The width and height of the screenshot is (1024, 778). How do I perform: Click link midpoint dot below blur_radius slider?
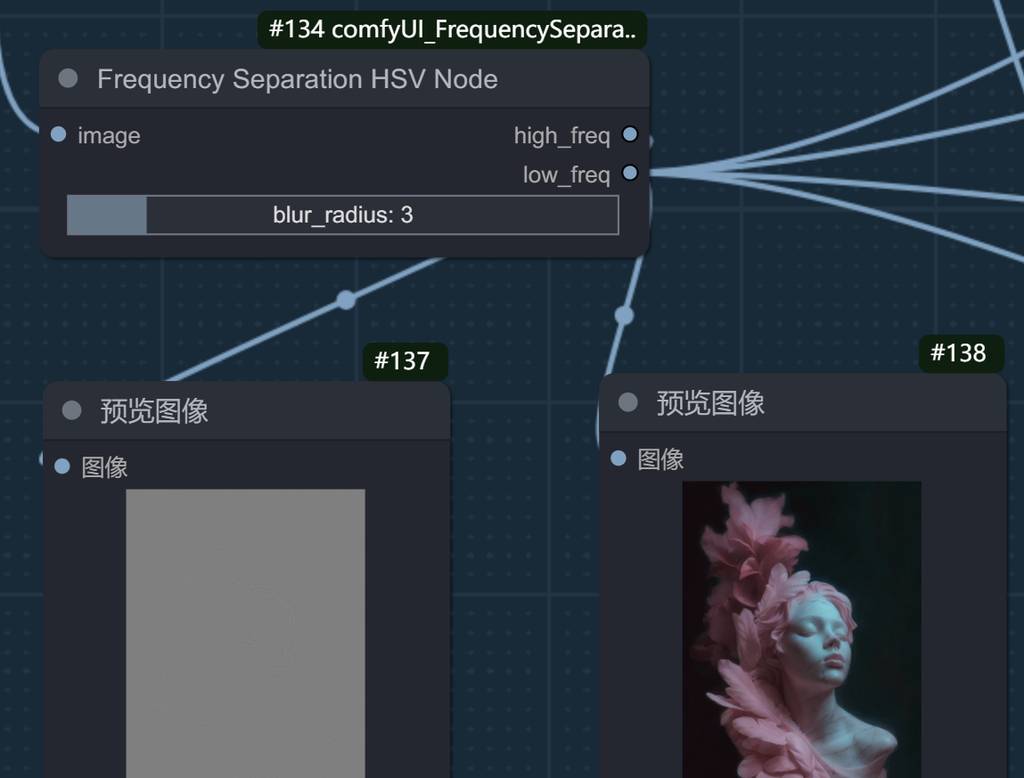[x=346, y=299]
